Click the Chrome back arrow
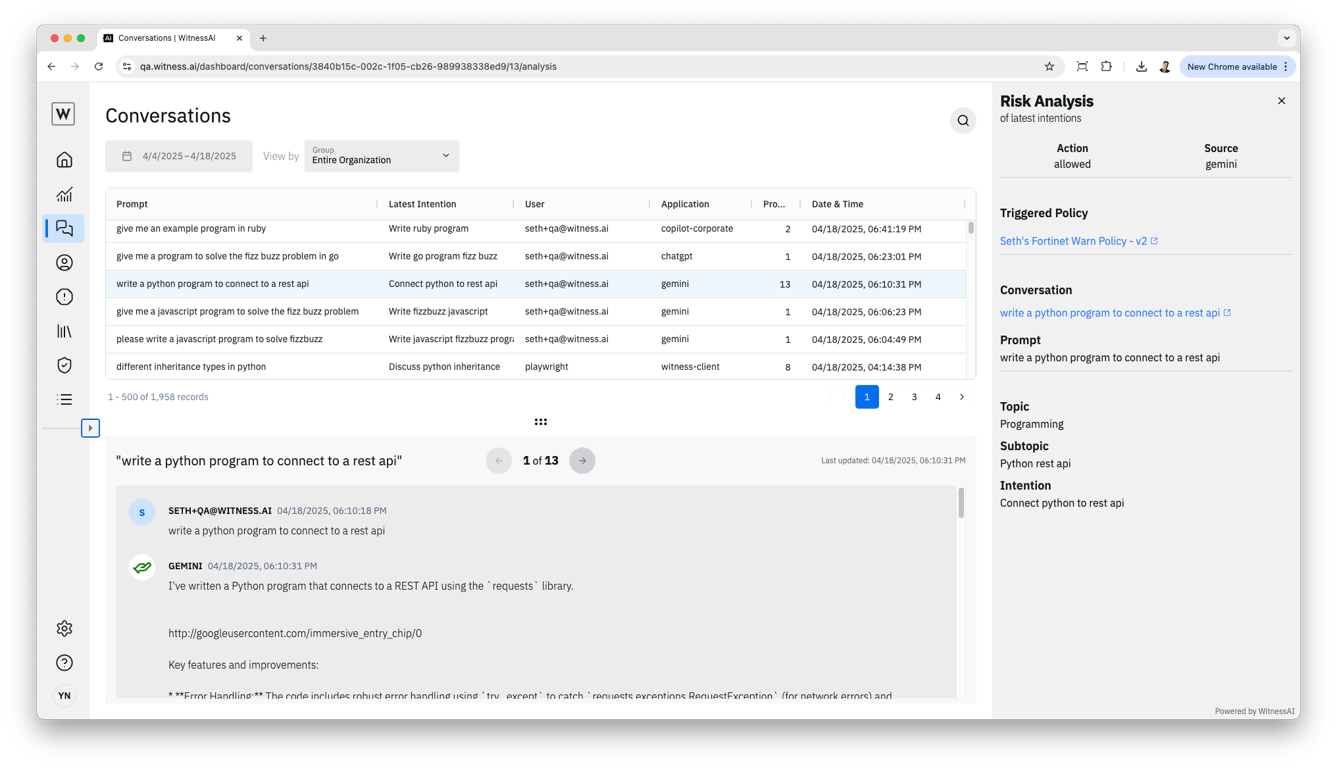 (x=51, y=67)
